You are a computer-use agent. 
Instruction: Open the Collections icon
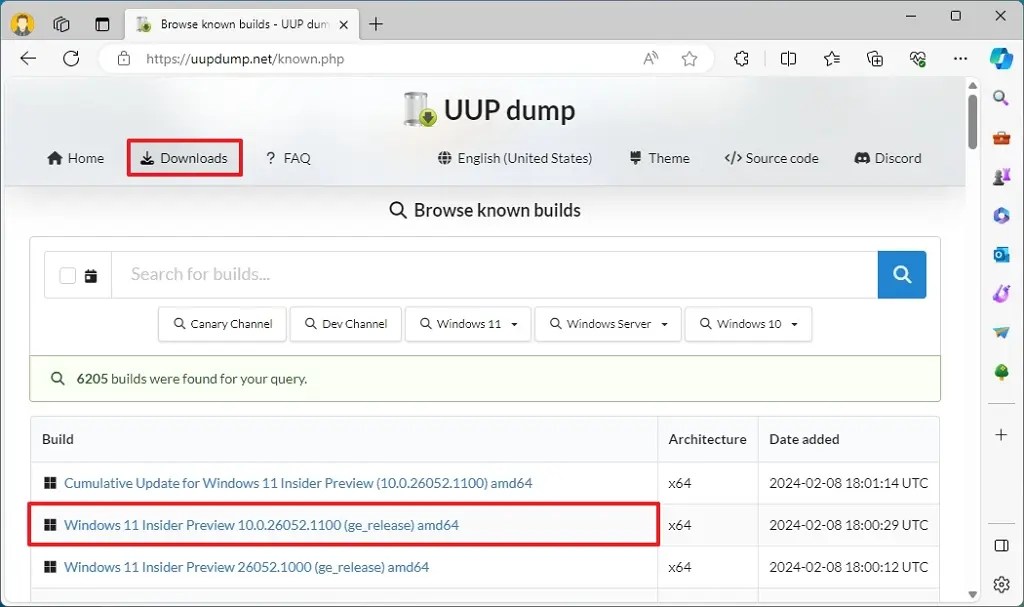874,59
